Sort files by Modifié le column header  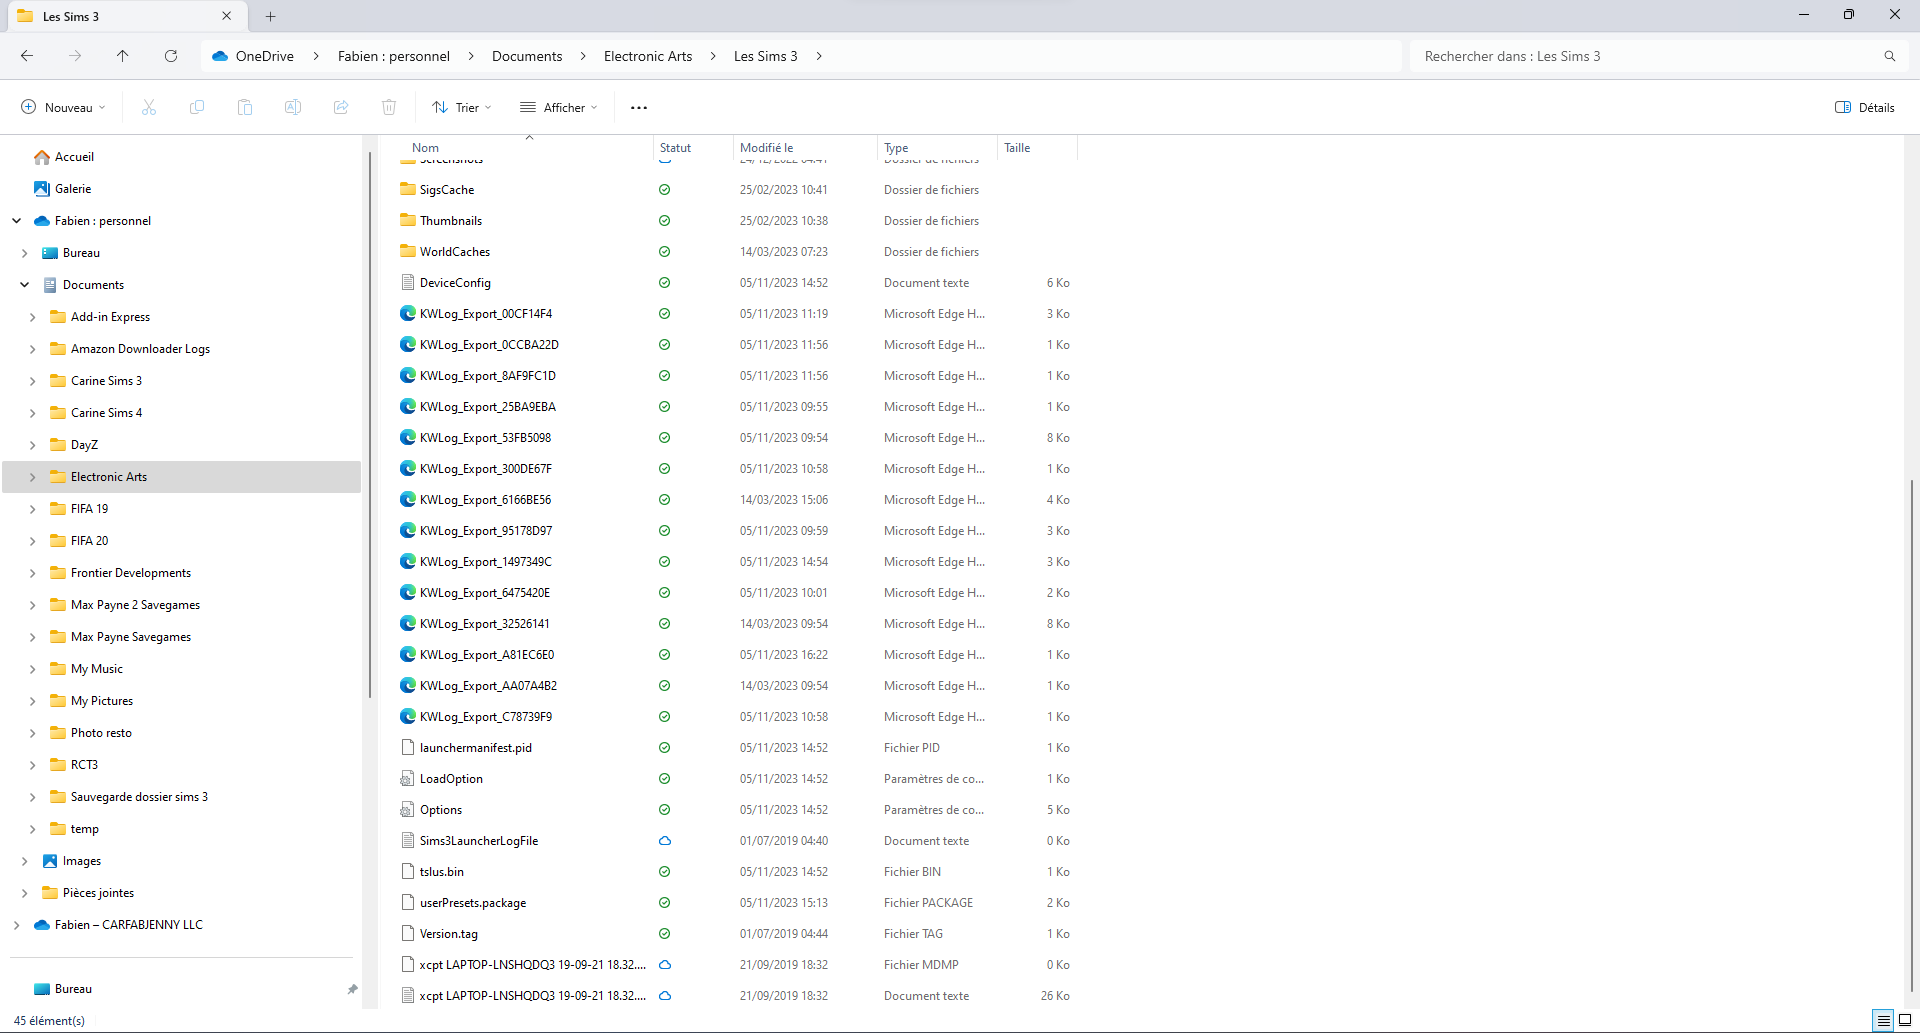pyautogui.click(x=766, y=148)
